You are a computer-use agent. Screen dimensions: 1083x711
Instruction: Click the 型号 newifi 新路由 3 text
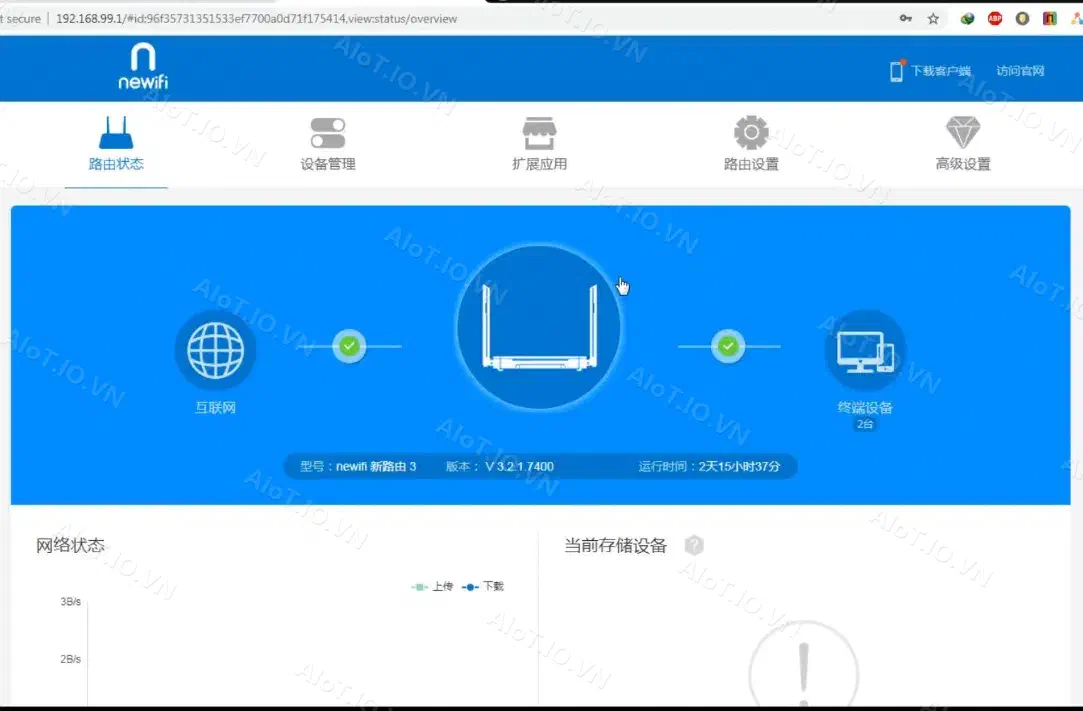[358, 466]
